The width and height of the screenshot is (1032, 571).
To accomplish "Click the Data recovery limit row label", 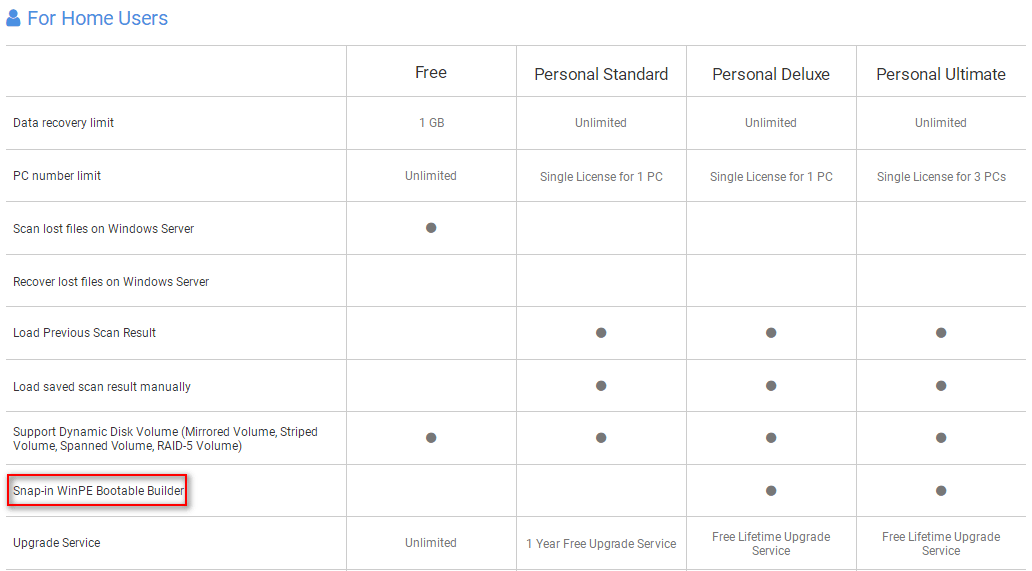I will (63, 123).
